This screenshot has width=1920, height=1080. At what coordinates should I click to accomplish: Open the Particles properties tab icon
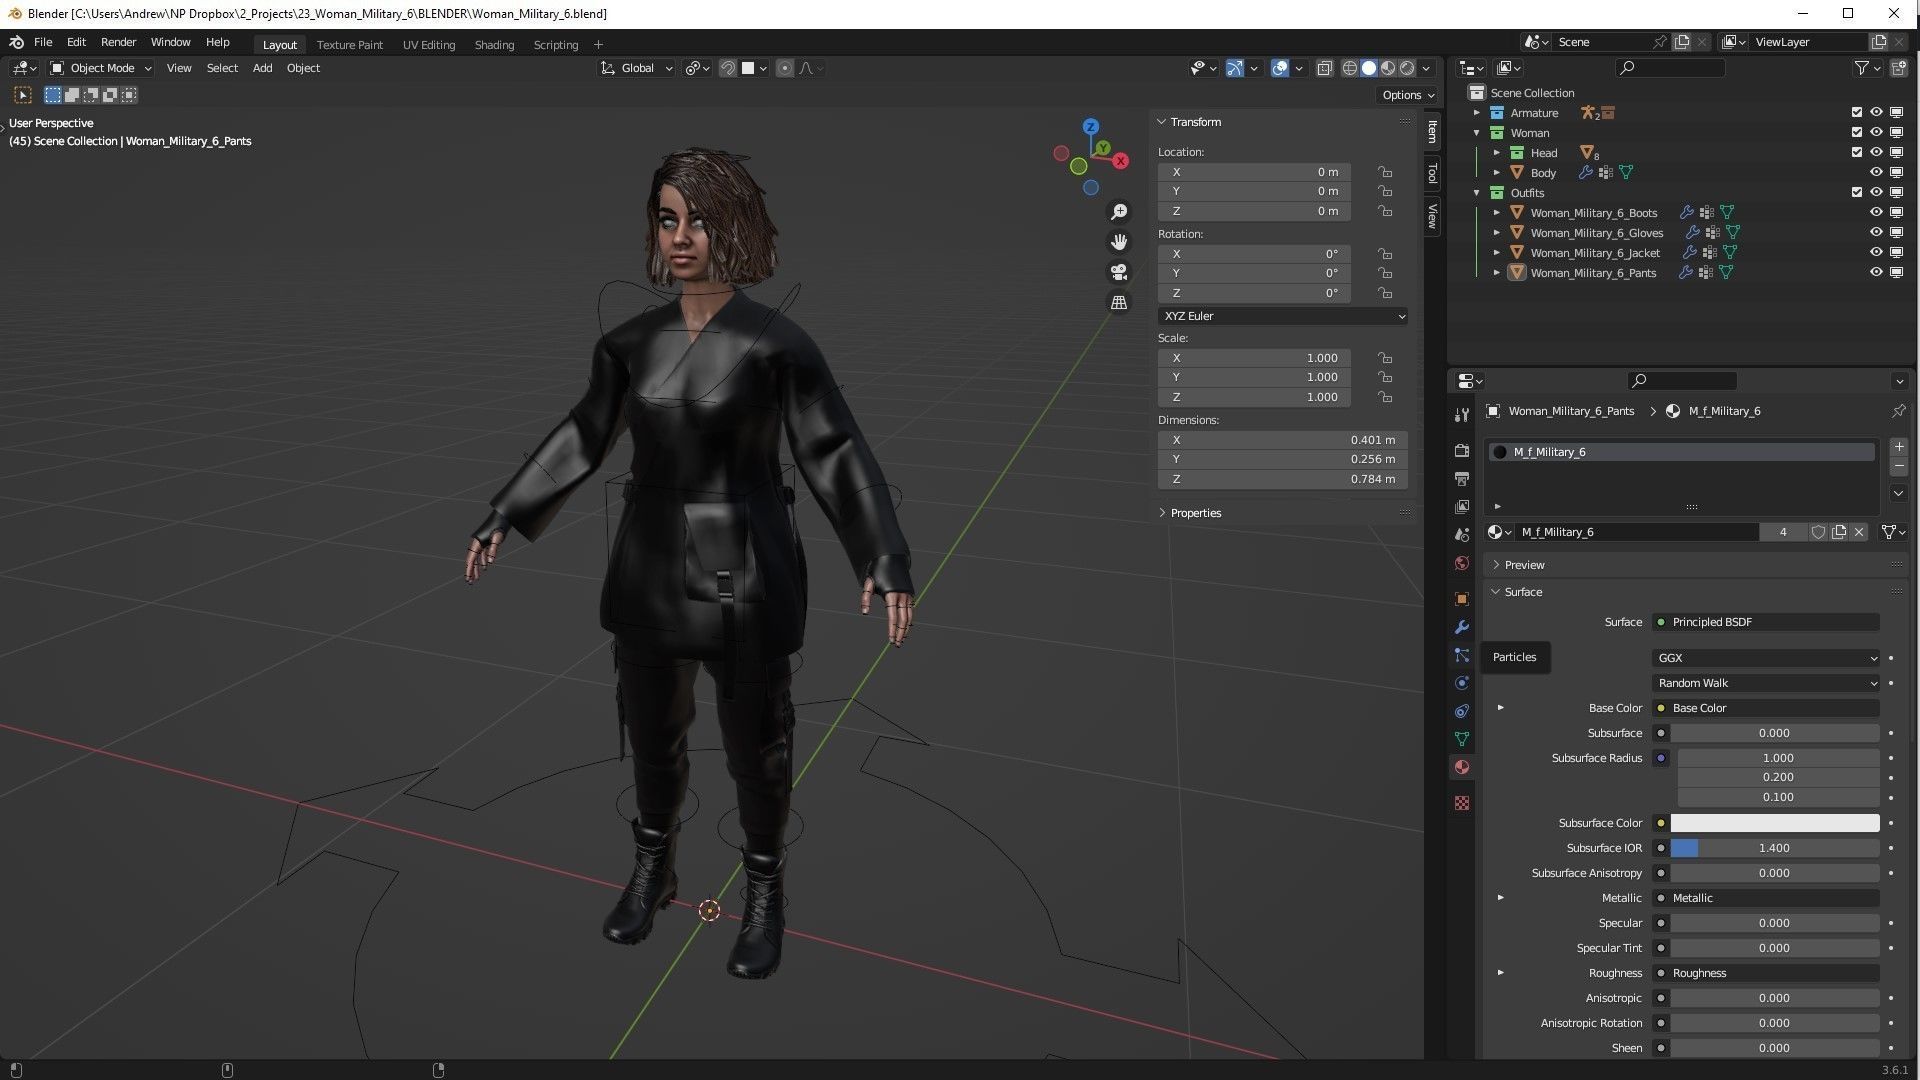[1462, 656]
